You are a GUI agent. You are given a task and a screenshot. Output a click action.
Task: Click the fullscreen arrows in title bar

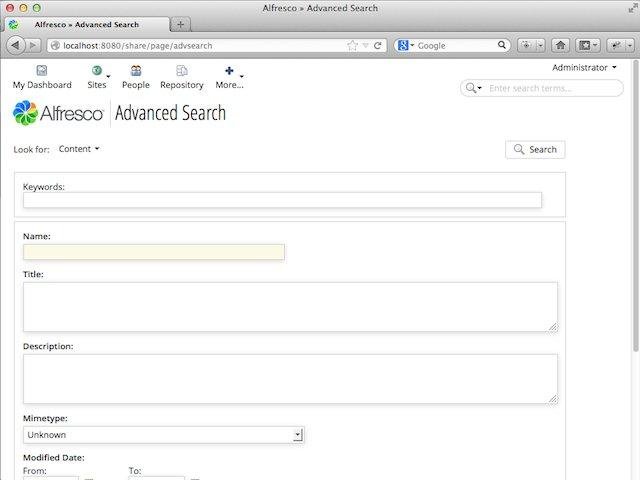coord(633,8)
